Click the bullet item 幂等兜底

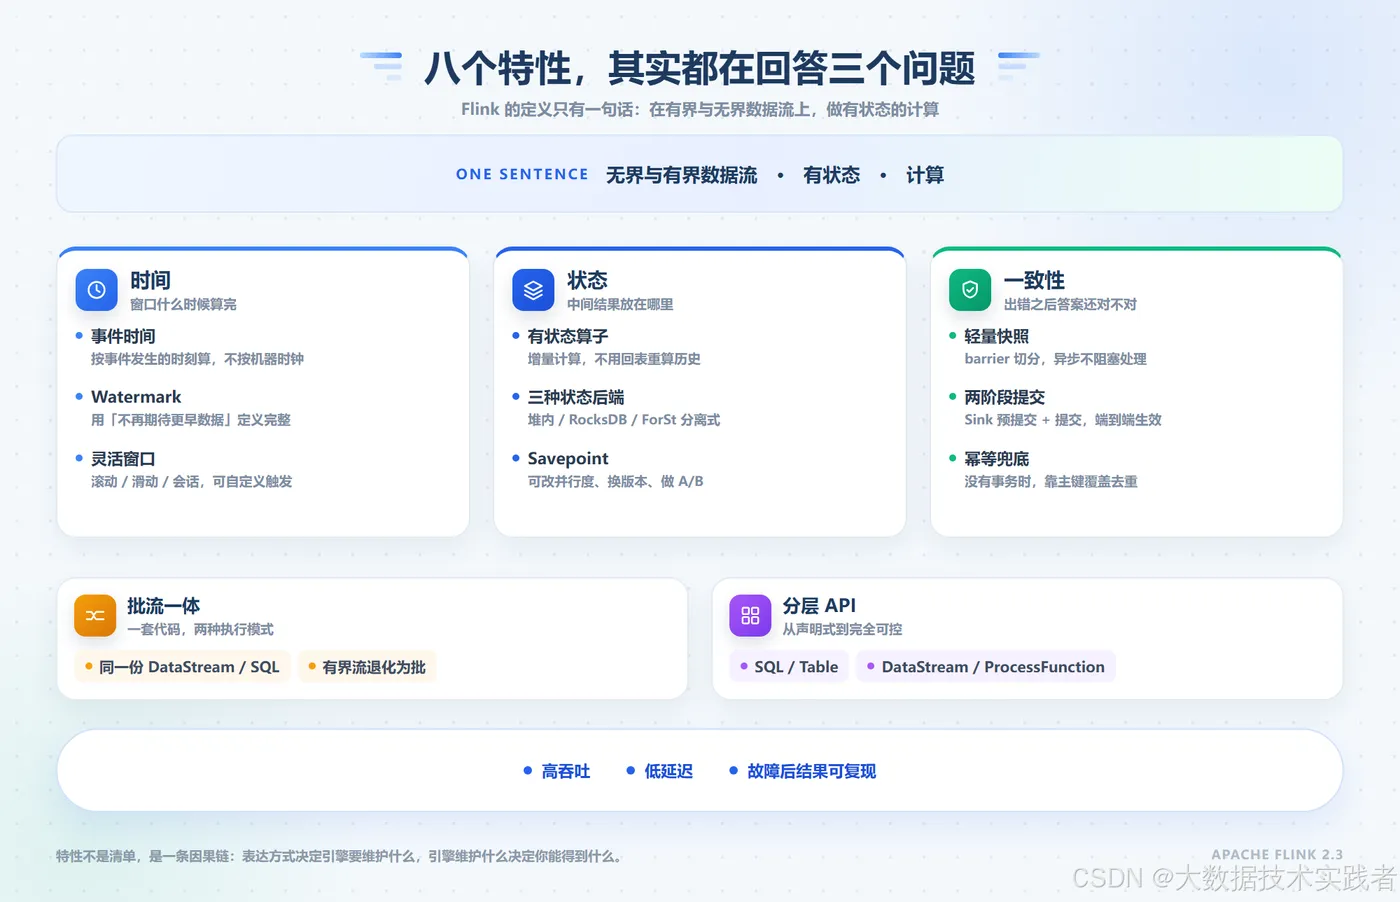(x=996, y=459)
